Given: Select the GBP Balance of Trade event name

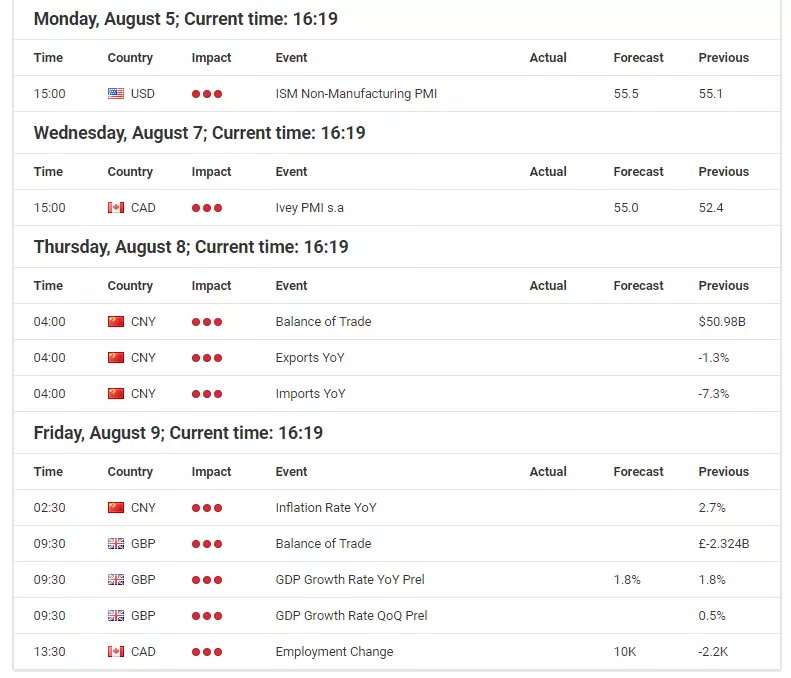Looking at the screenshot, I should (323, 544).
